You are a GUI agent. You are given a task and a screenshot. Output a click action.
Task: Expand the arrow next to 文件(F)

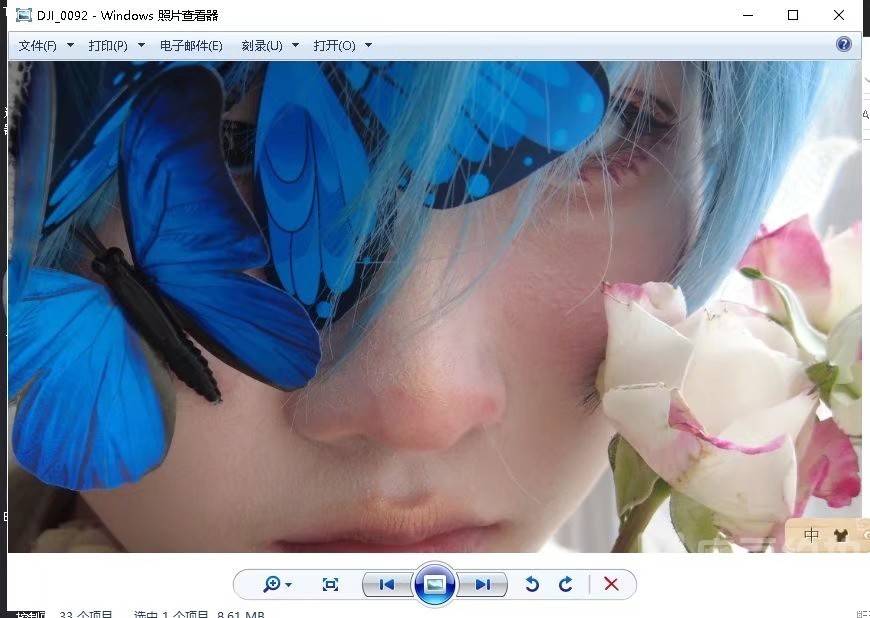pos(70,45)
